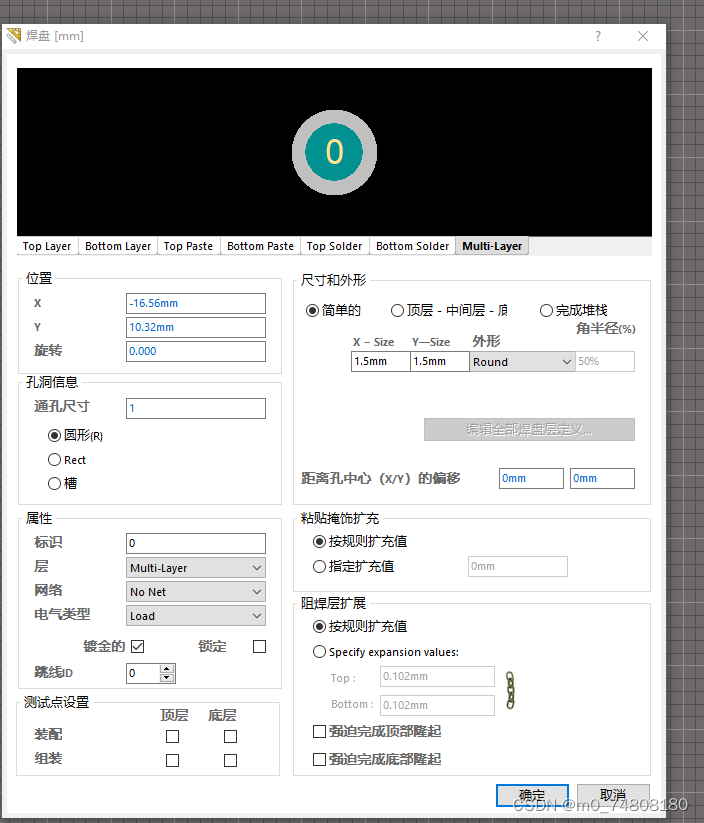Select 圆形(R) hole shape

point(76,435)
